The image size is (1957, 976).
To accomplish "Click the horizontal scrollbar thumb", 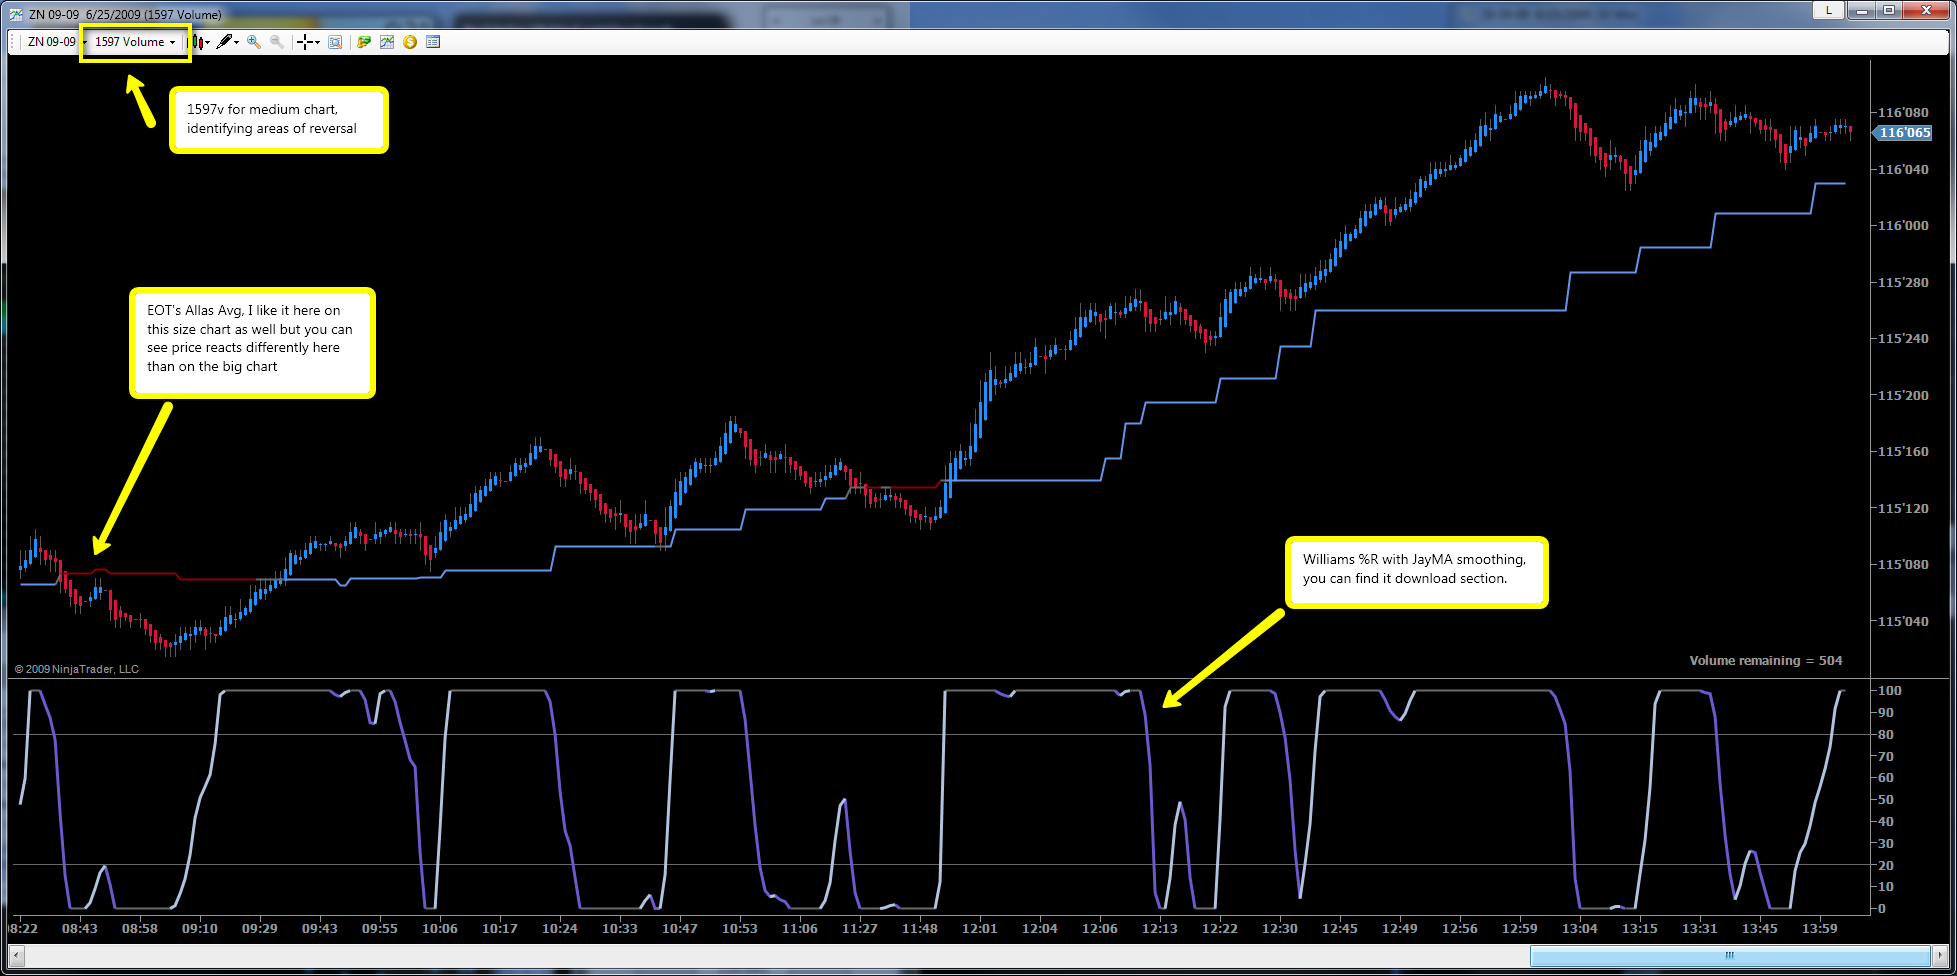I will tap(1729, 955).
